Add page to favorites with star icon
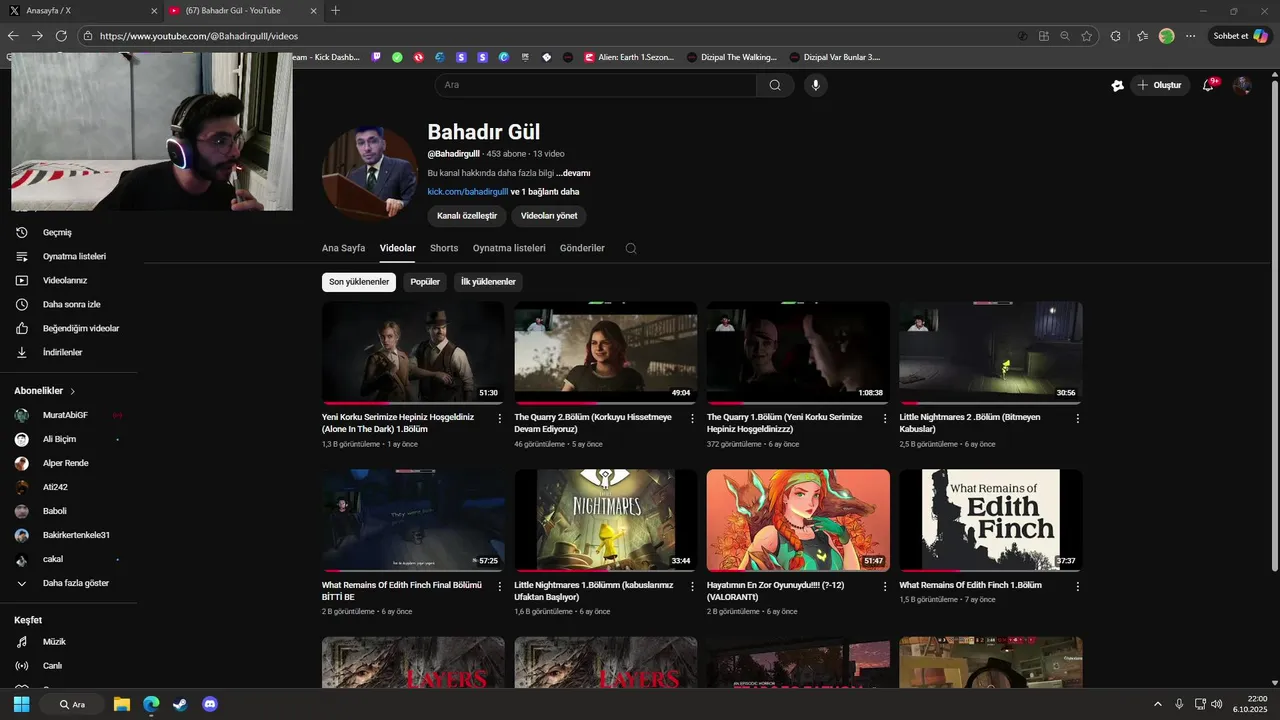 tap(1086, 36)
